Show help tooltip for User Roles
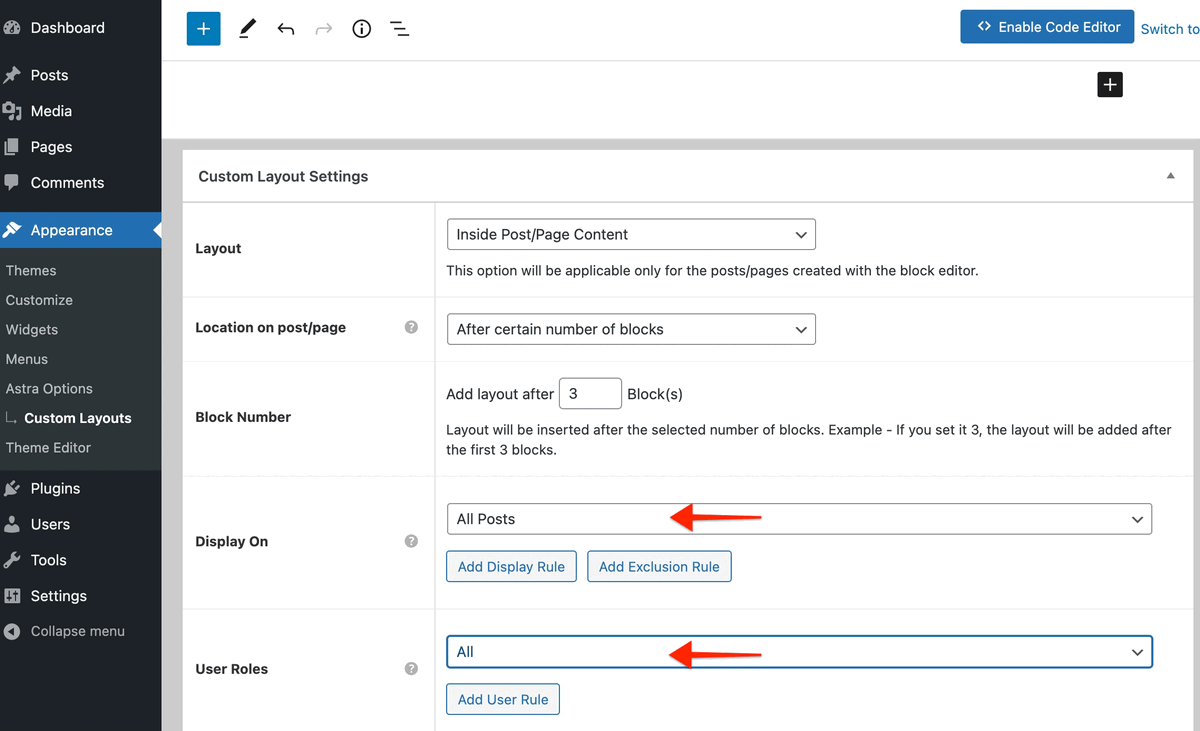Screen dimensions: 1200x731 [x=411, y=668]
